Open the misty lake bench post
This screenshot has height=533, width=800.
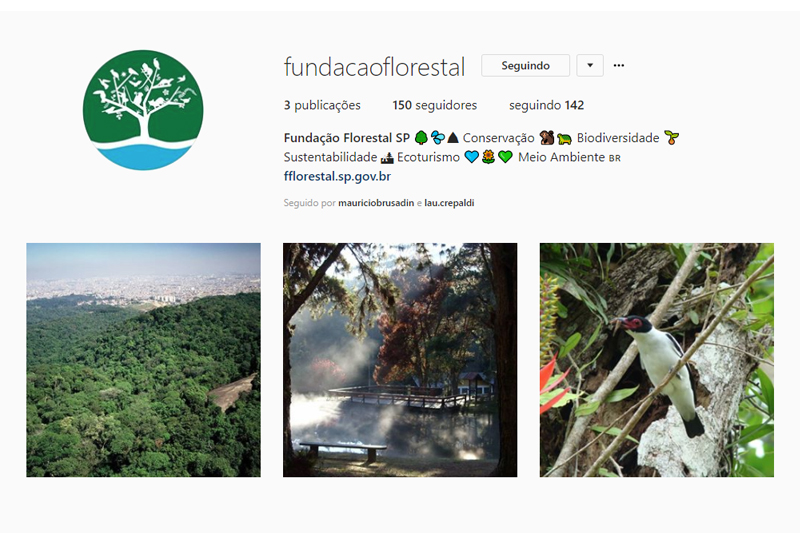[x=400, y=360]
